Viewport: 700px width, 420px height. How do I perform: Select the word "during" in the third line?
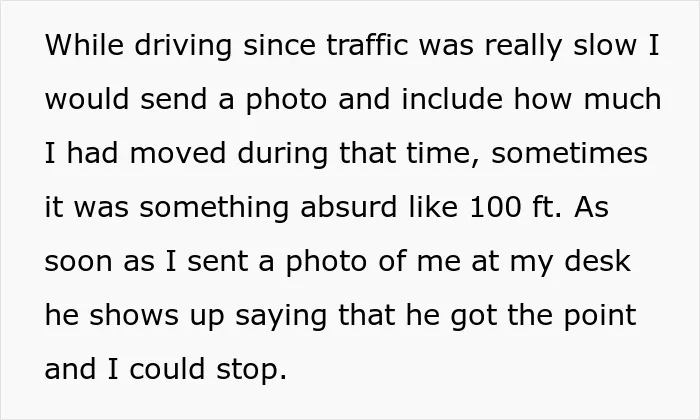coord(283,155)
